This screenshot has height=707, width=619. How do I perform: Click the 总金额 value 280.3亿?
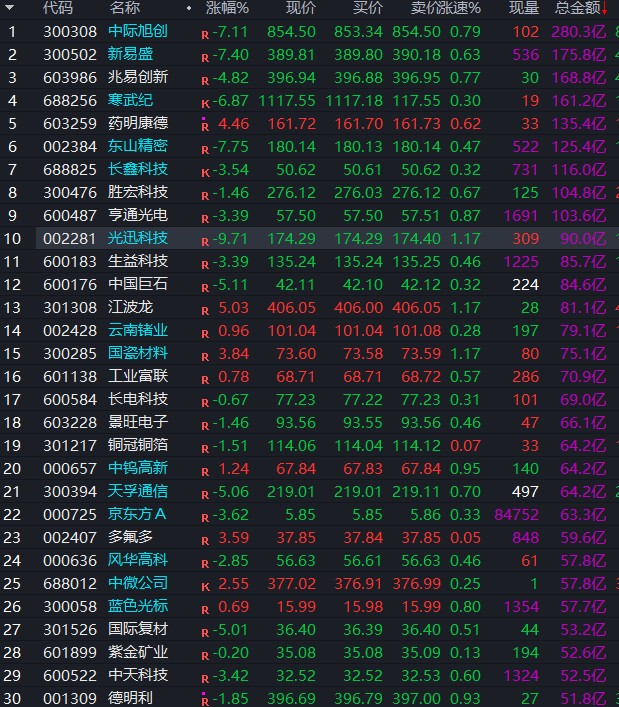click(579, 32)
